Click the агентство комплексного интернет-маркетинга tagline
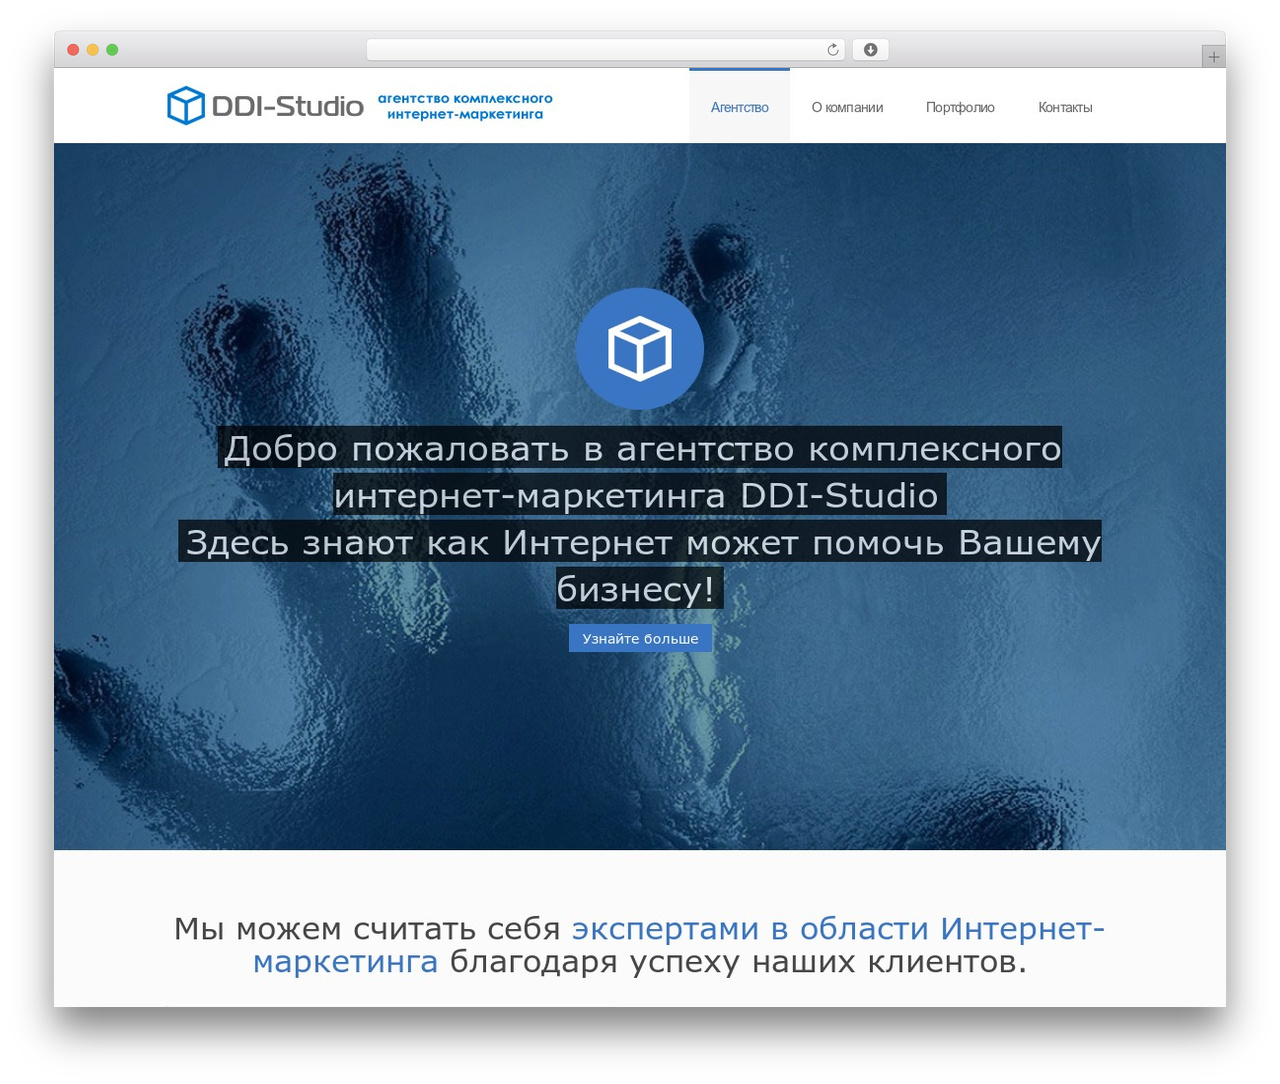 (465, 106)
